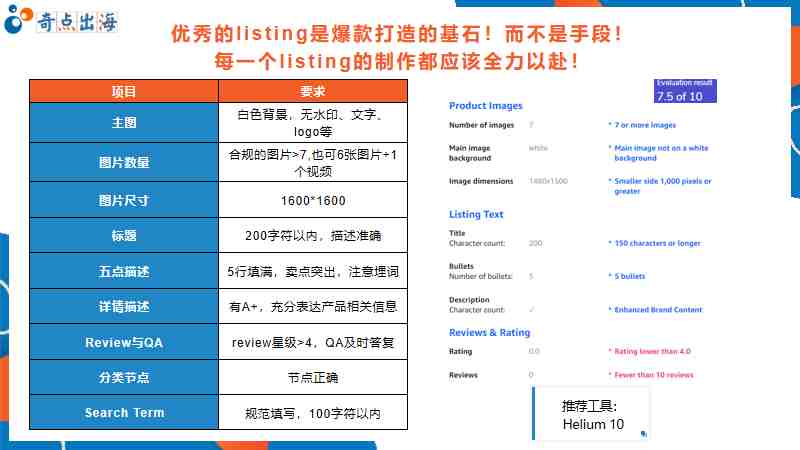
Task: Click 'Fewer than 10 reviews' warning
Action: pyautogui.click(x=654, y=375)
